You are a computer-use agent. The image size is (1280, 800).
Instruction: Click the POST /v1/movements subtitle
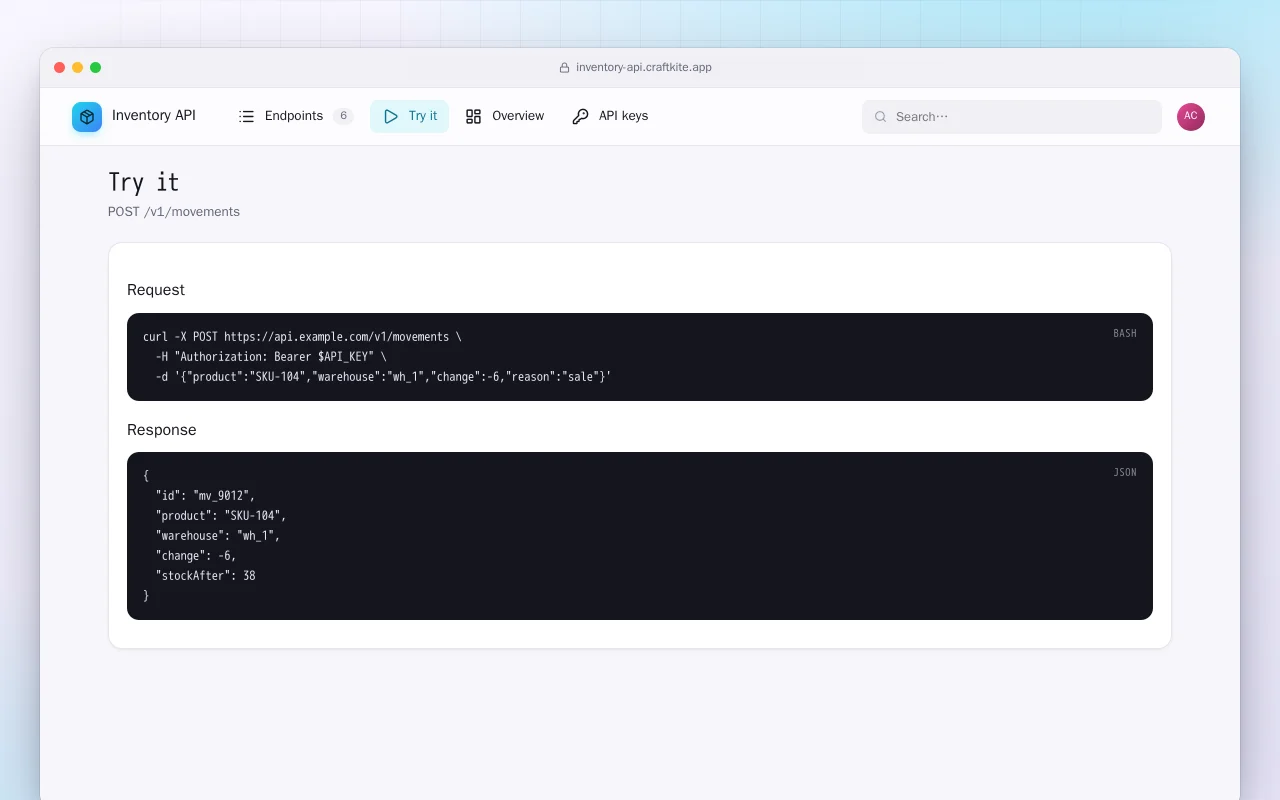(174, 212)
